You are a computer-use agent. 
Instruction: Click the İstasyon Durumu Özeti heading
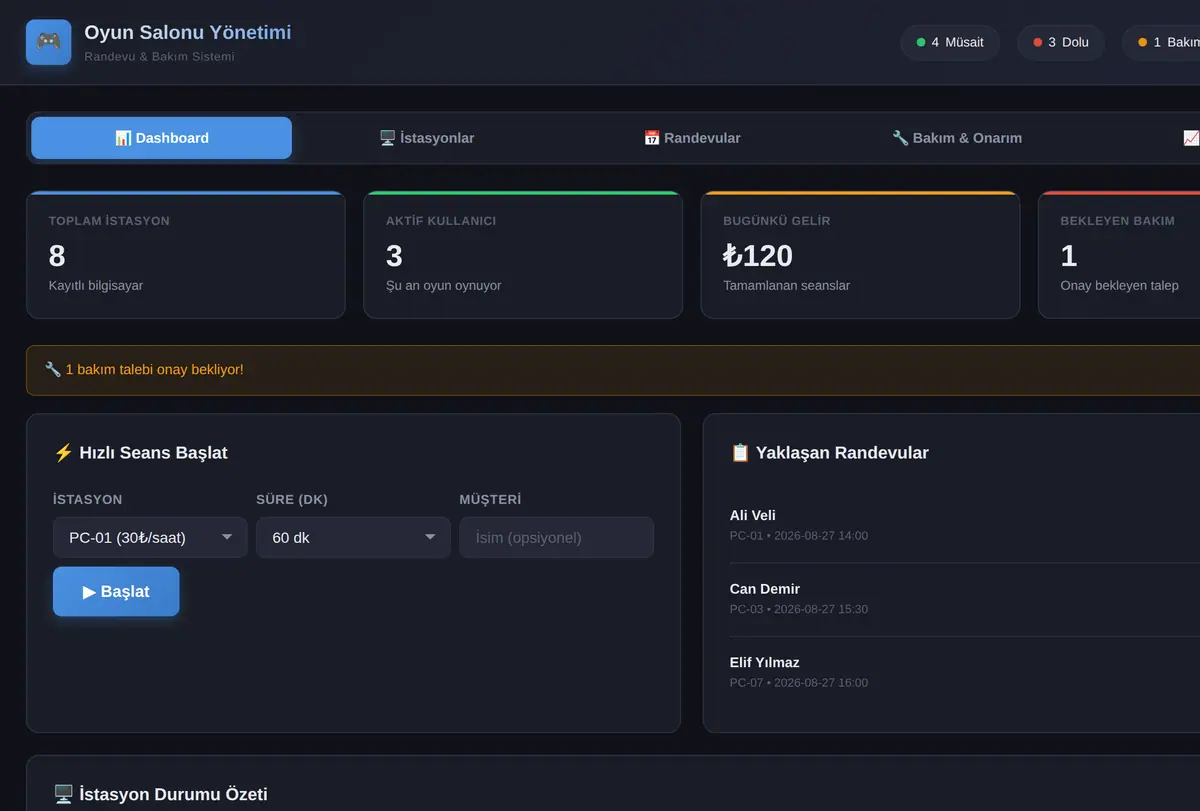click(x=160, y=795)
